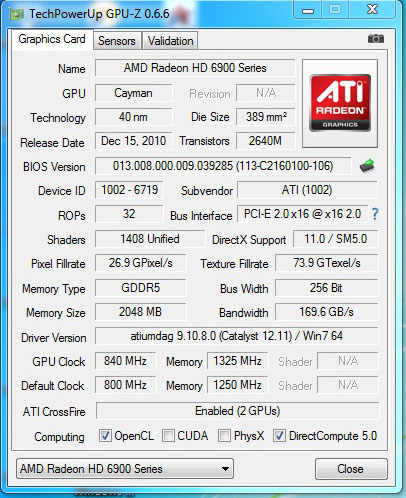Click the ROPs field showing 32
This screenshot has height=498, width=406.
coord(129,214)
